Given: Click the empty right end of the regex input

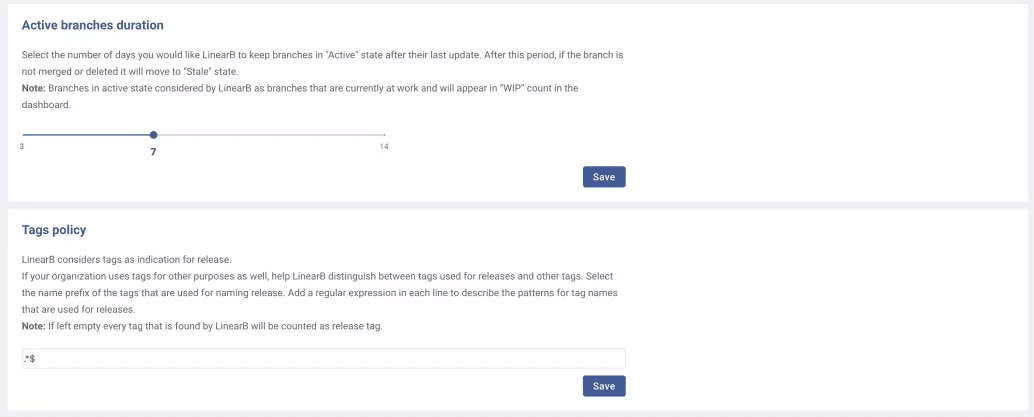Looking at the screenshot, I should 600,358.
